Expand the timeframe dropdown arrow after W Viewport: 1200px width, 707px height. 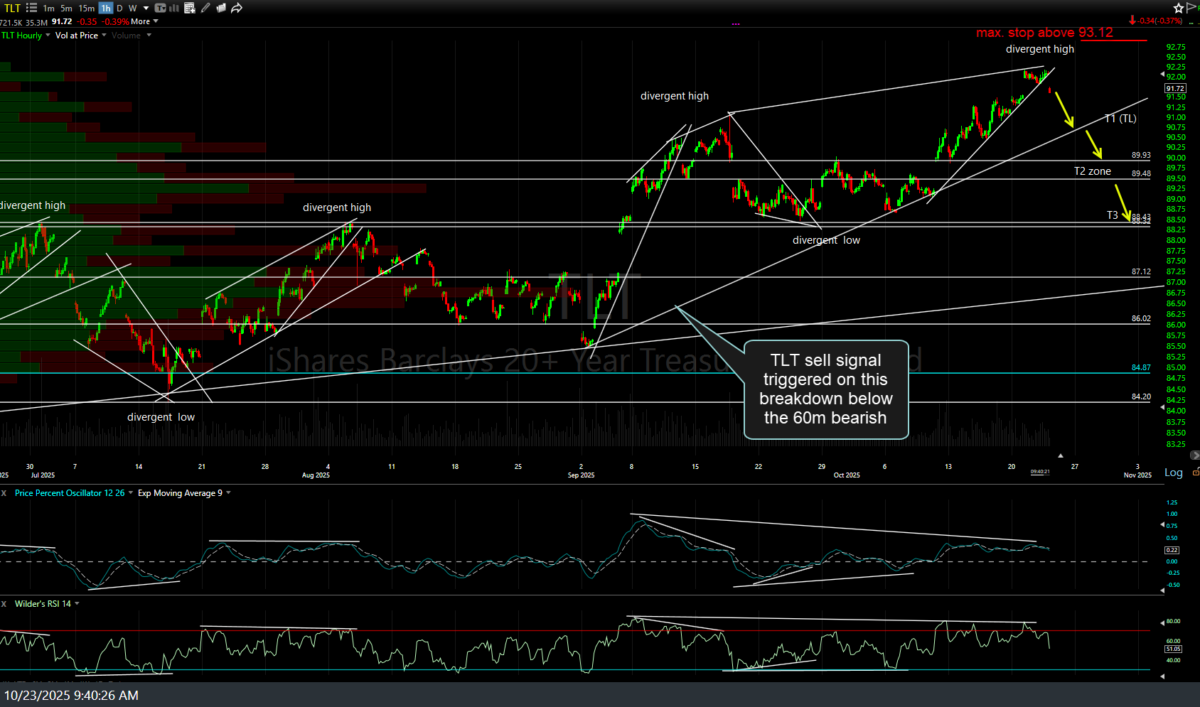[x=148, y=7]
